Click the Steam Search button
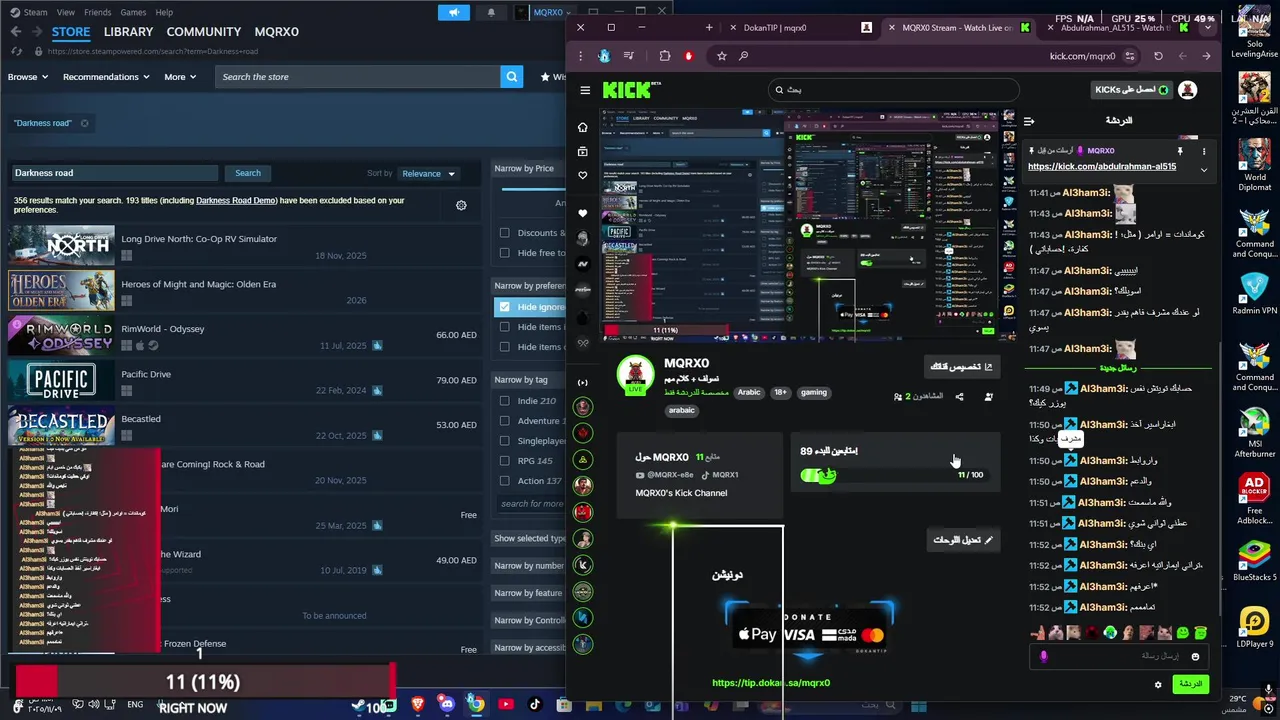 247,173
